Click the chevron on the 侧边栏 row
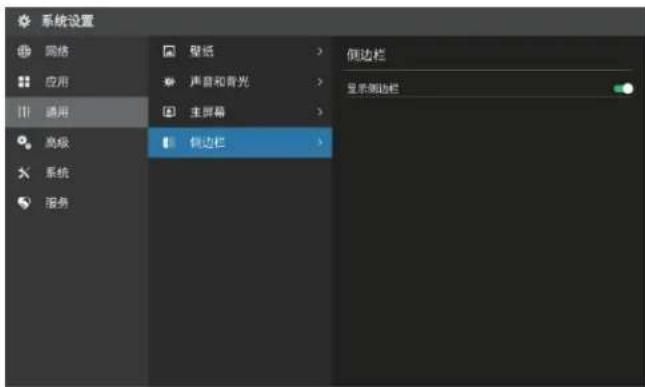This screenshot has height=387, width=645. [x=320, y=142]
